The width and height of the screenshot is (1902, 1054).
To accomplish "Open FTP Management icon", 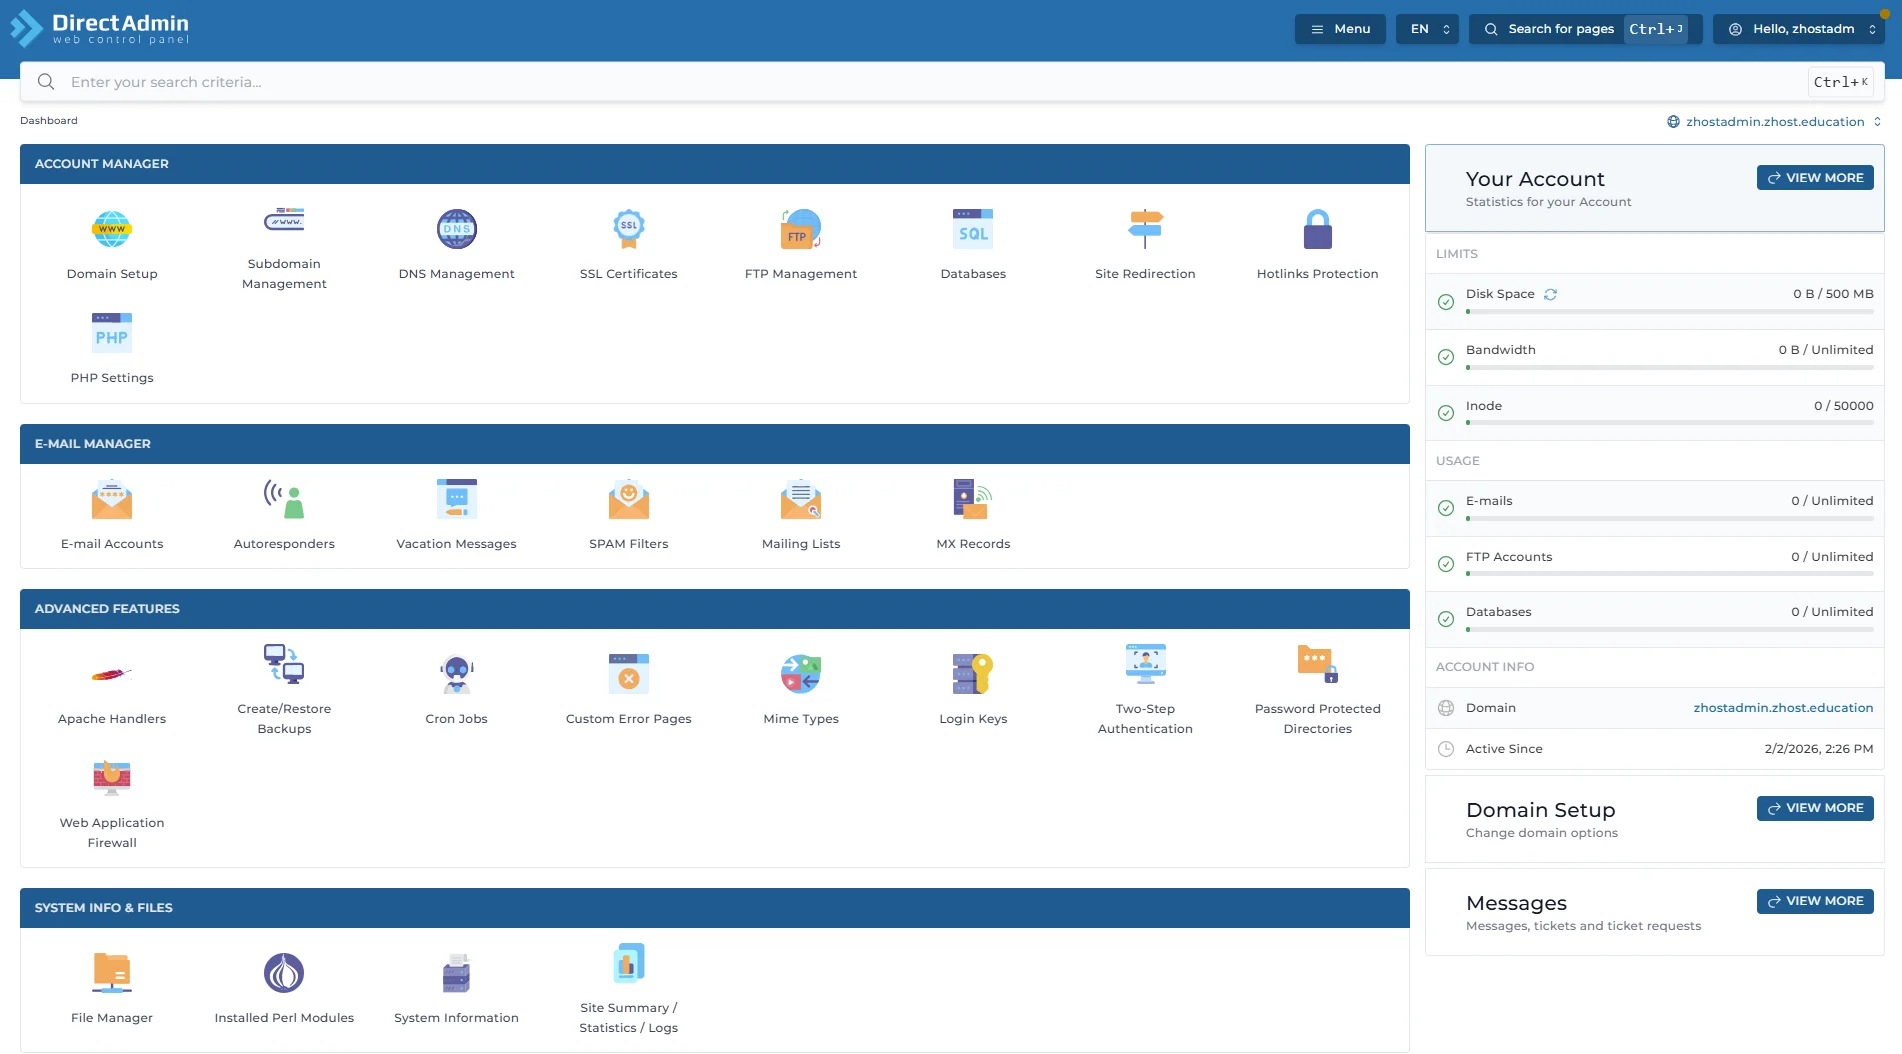I will point(801,229).
